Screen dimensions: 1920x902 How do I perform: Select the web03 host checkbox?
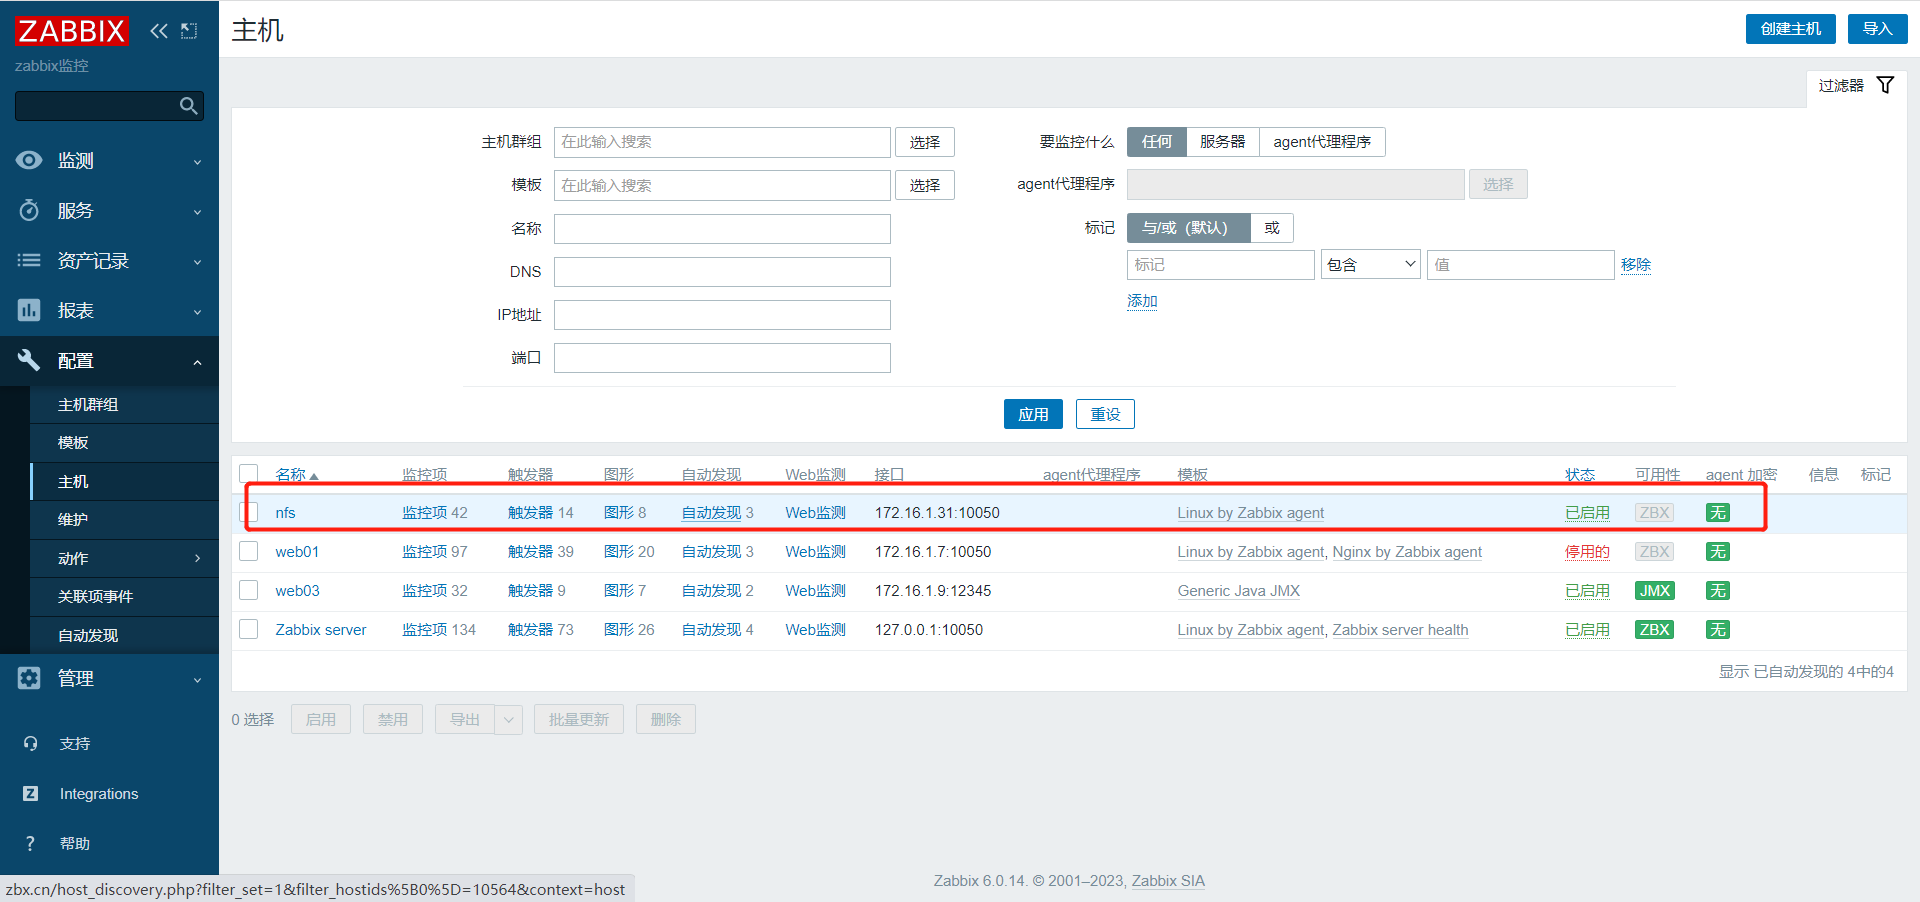click(x=249, y=590)
